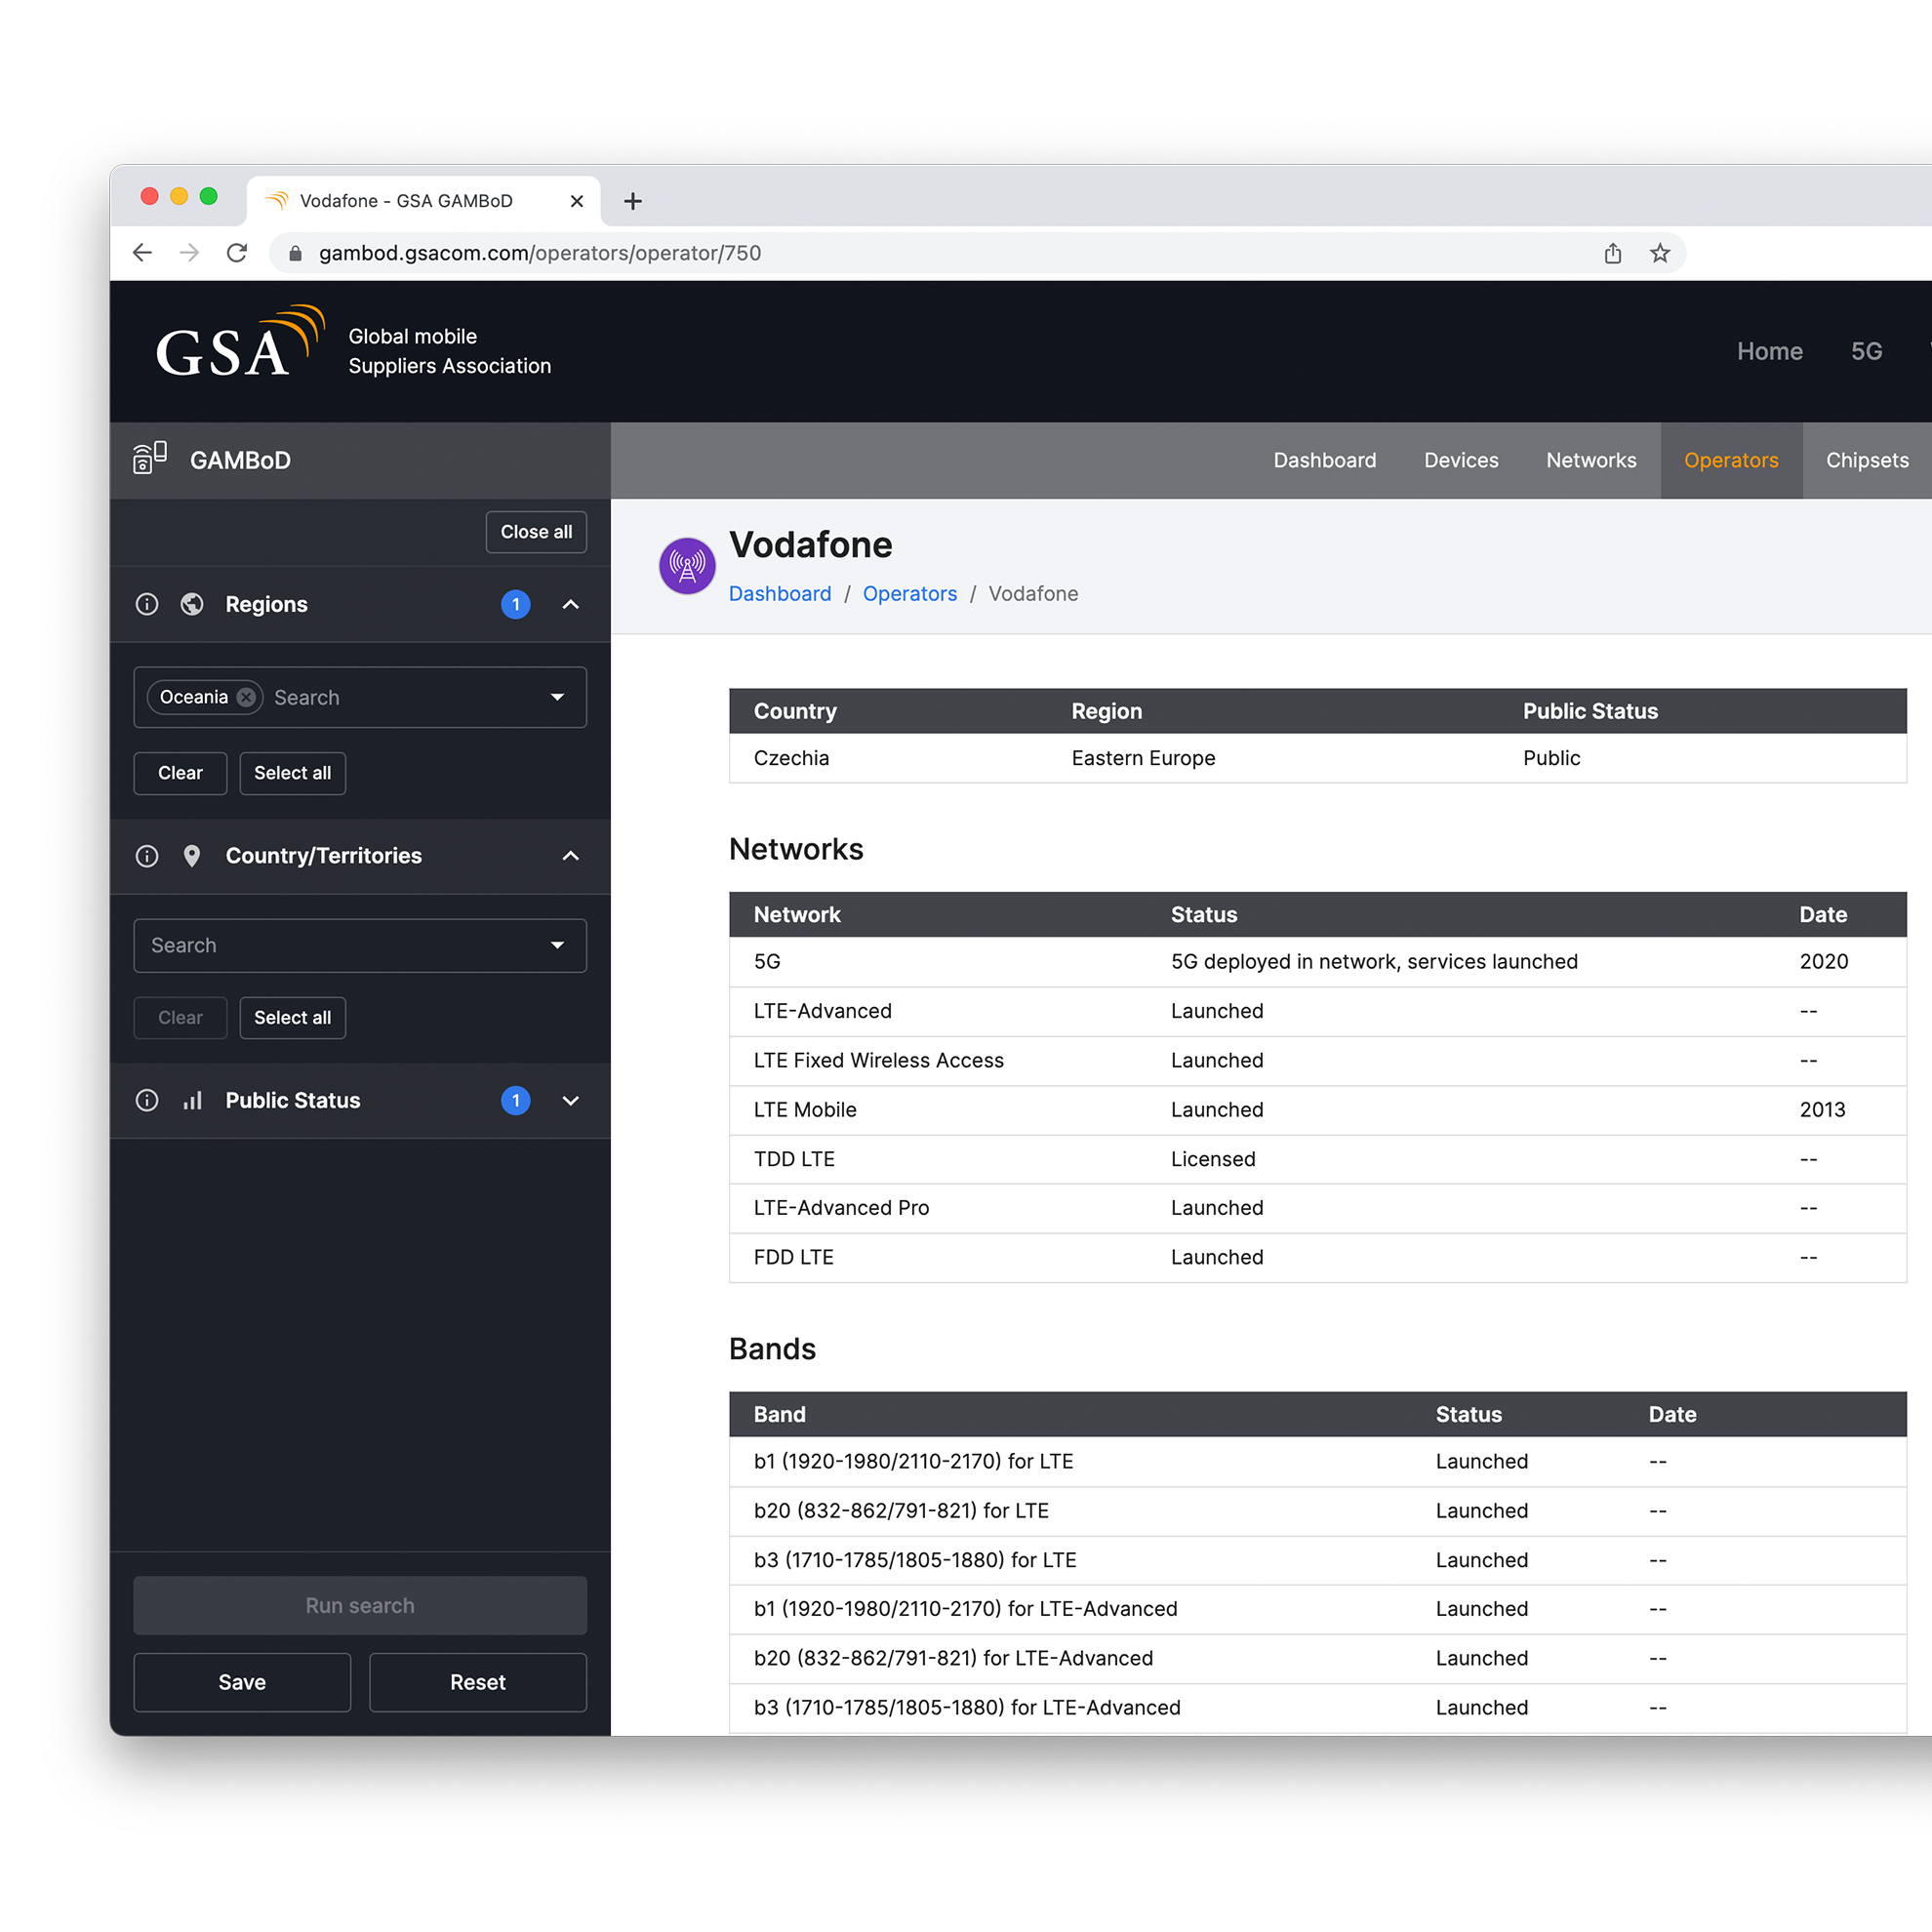The image size is (1932, 1932).
Task: Click the Reset button
Action: tap(477, 1682)
